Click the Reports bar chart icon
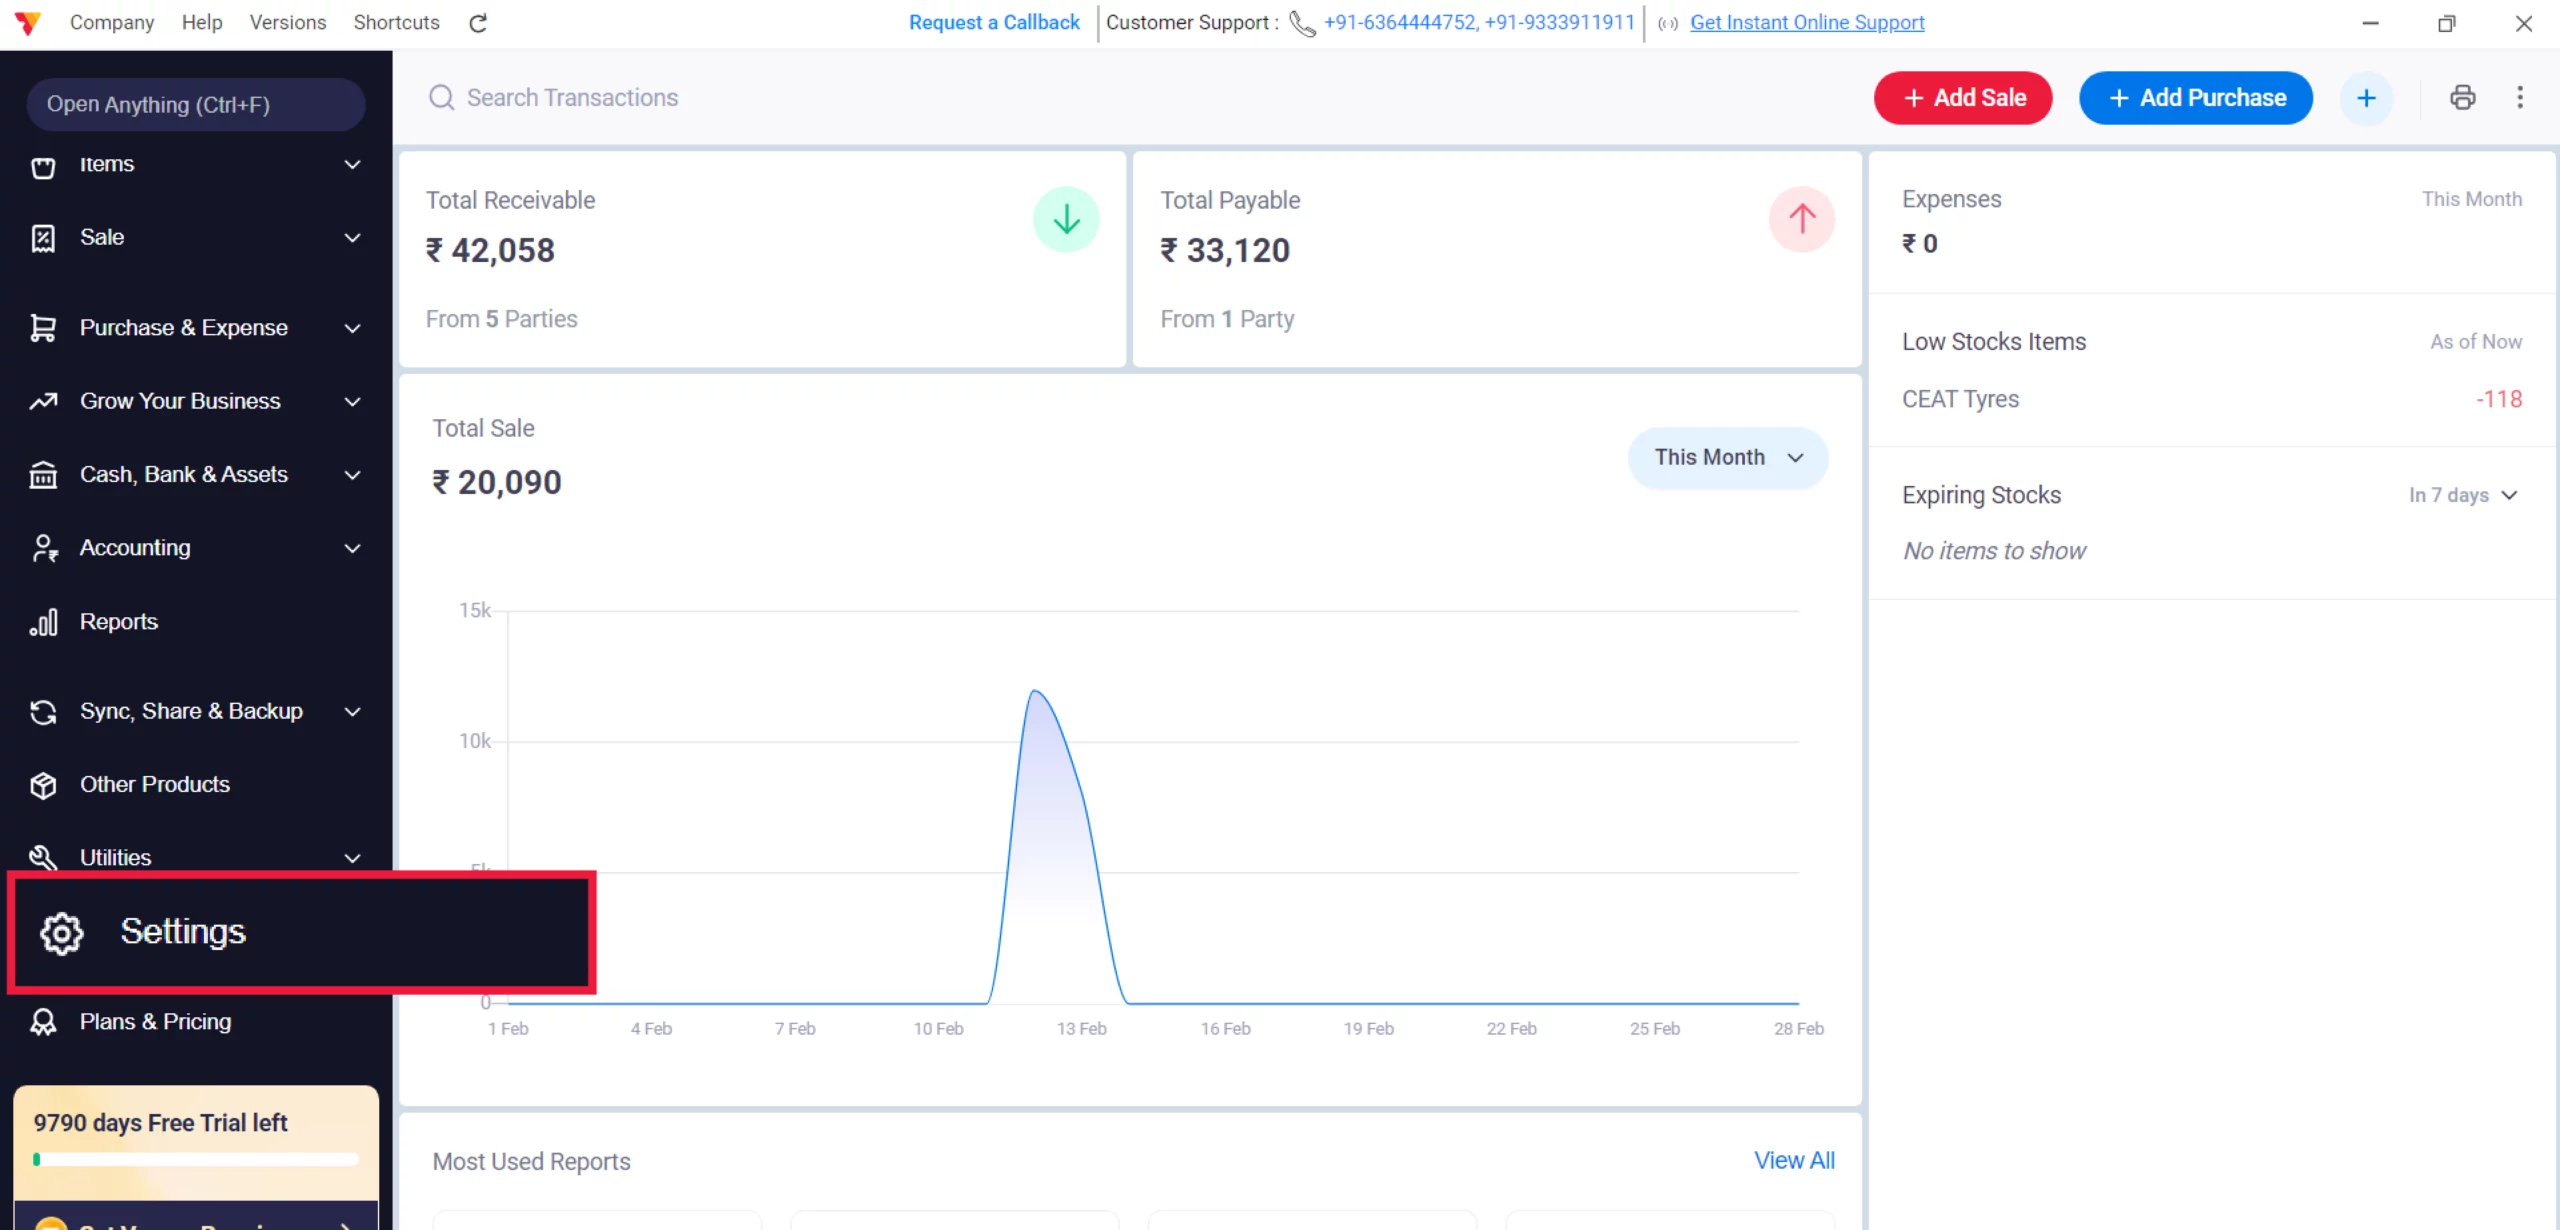Screen dimensions: 2560x1230 43,622
